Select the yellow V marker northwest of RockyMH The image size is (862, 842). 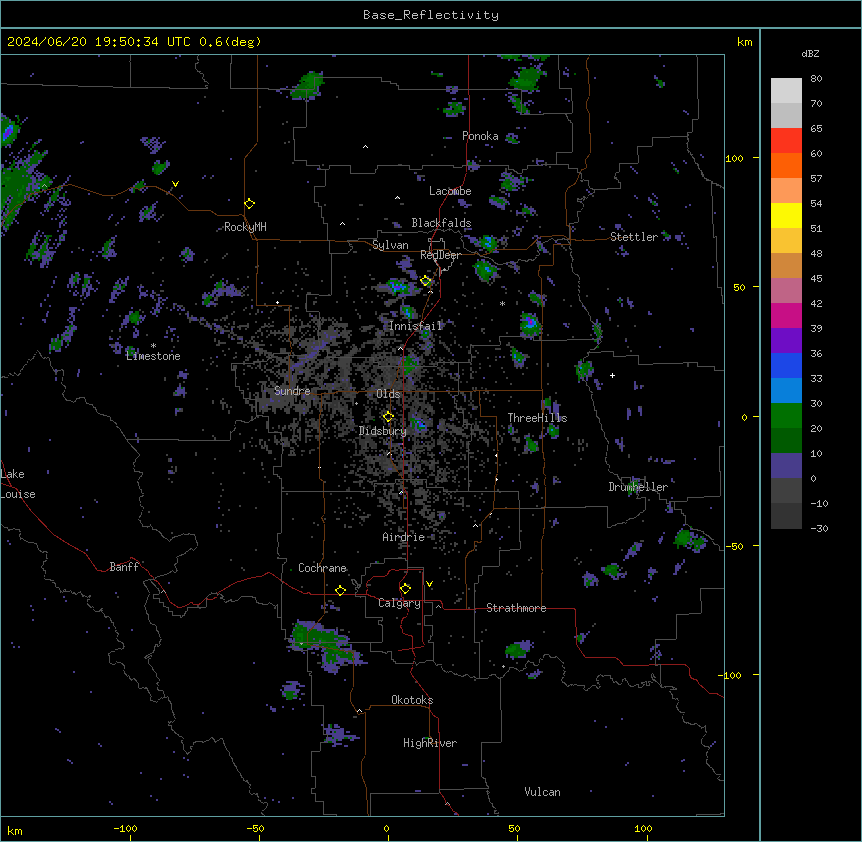[x=175, y=184]
